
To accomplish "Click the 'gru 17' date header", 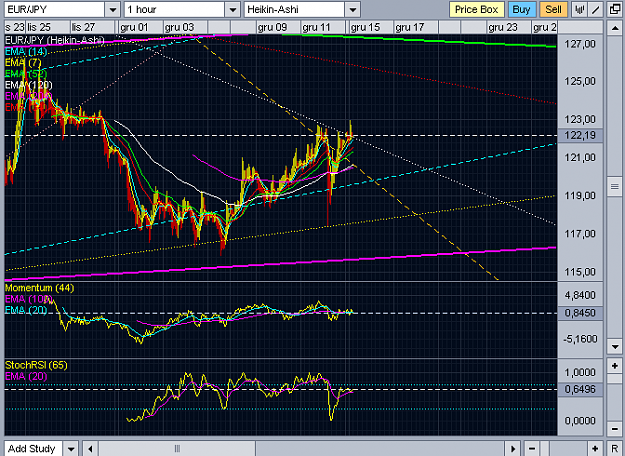I will [x=410, y=28].
